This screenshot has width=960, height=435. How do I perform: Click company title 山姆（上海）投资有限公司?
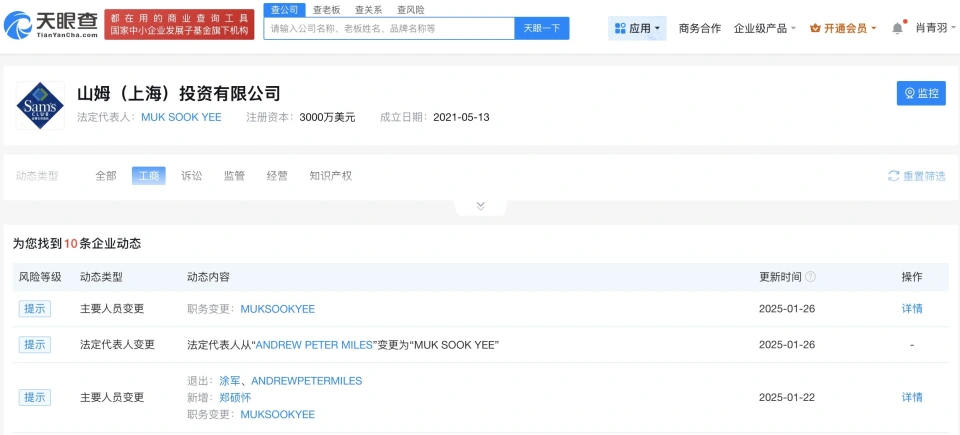pyautogui.click(x=179, y=93)
